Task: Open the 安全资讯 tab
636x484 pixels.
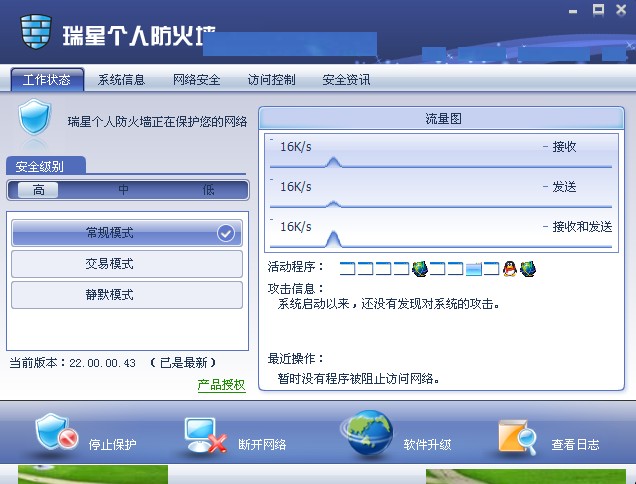Action: (346, 80)
